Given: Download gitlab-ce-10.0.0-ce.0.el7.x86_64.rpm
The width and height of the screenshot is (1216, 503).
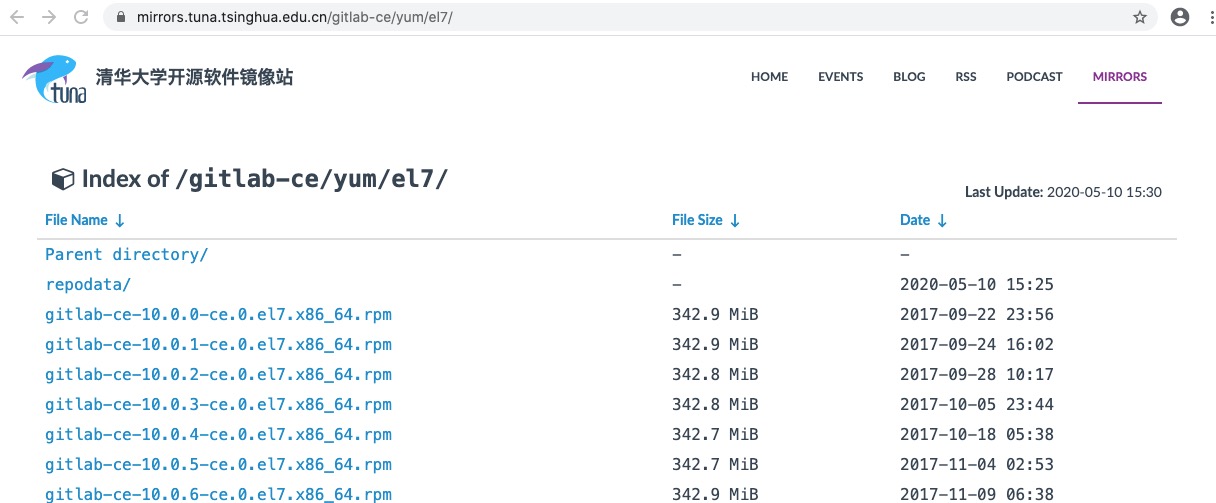Looking at the screenshot, I should tap(218, 315).
